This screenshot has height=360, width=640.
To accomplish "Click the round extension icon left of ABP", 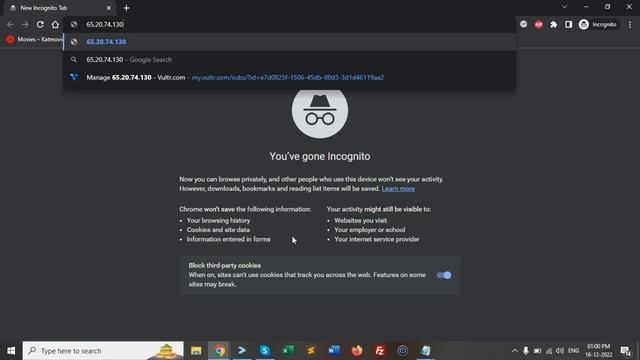I will click(524, 24).
